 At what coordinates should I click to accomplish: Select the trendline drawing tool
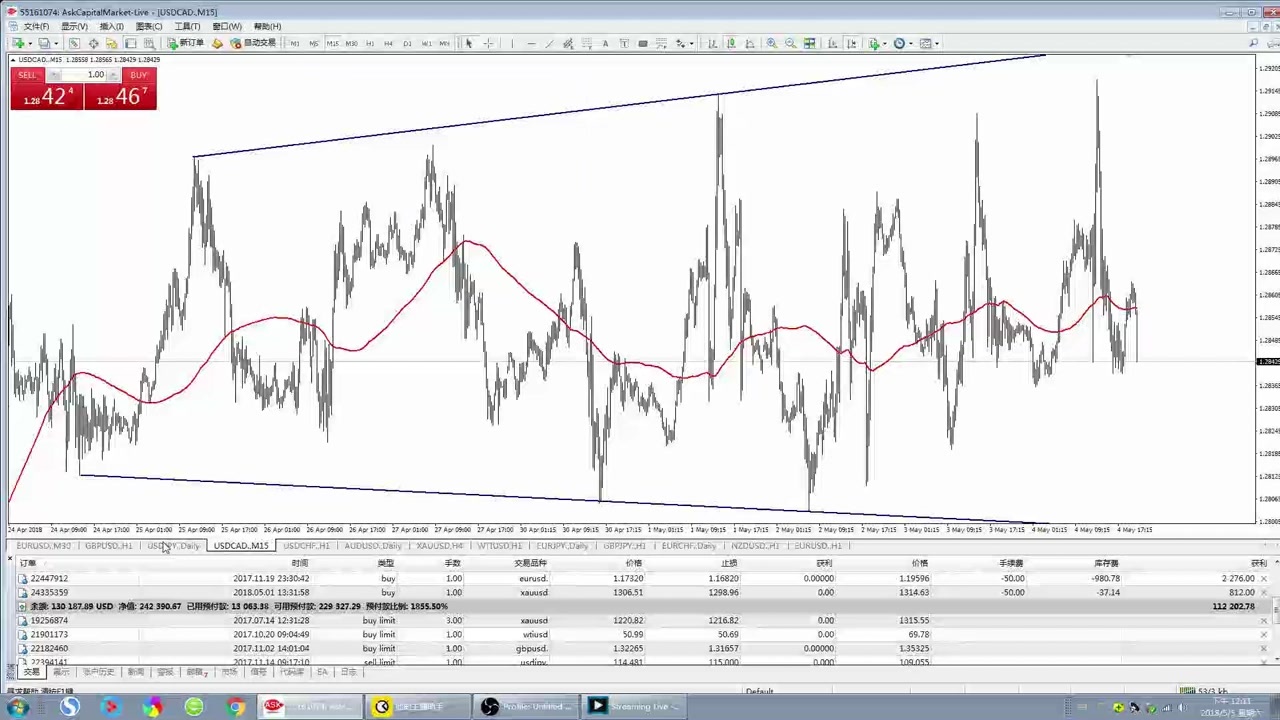549,43
